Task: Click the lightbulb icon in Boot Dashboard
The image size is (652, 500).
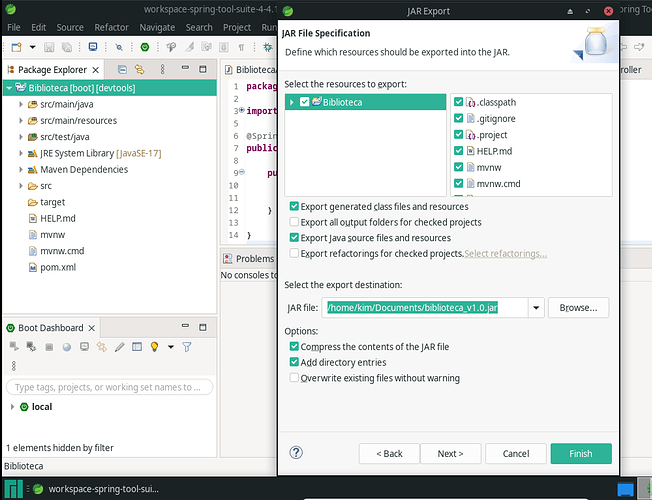Action: (154, 347)
